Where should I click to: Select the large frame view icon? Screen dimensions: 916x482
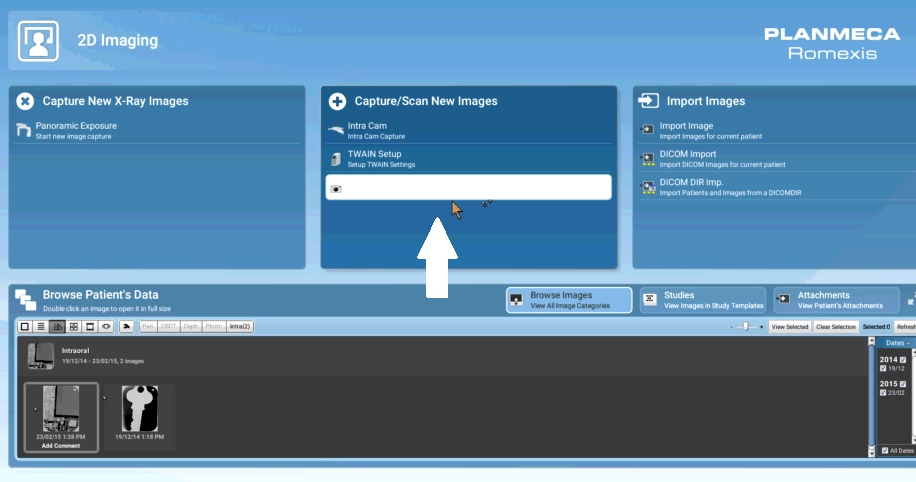point(90,327)
